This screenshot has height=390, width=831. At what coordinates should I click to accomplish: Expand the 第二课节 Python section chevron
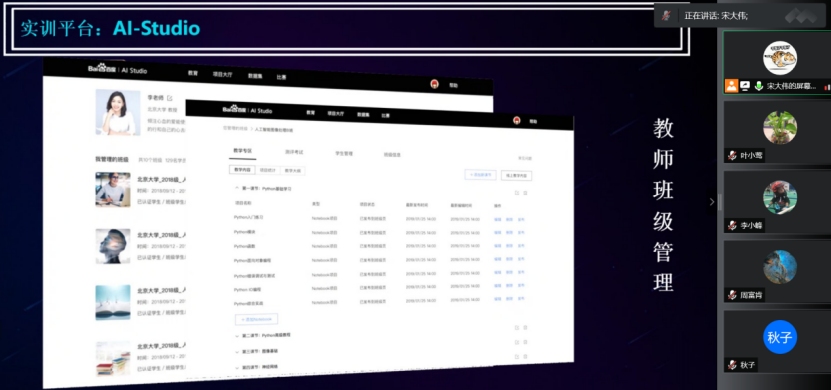pyautogui.click(x=237, y=335)
